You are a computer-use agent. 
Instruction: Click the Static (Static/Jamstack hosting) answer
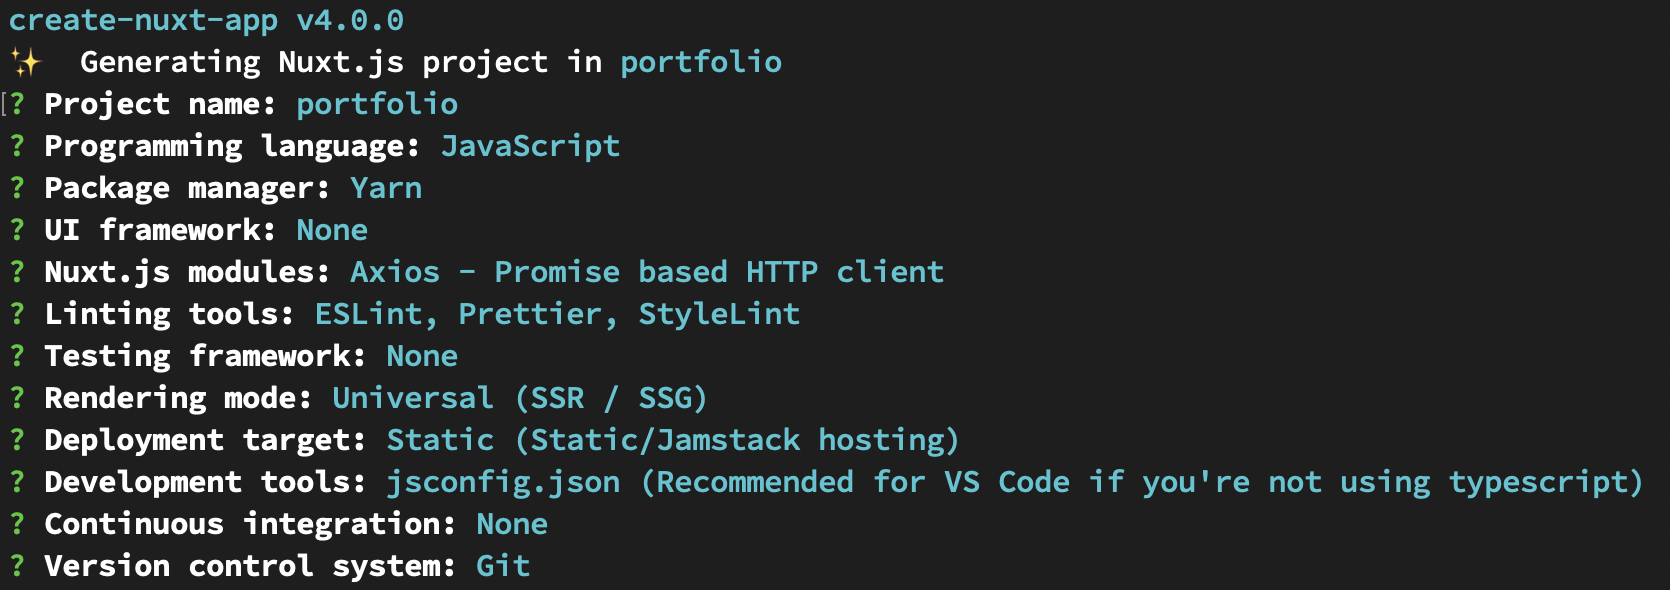tap(672, 440)
